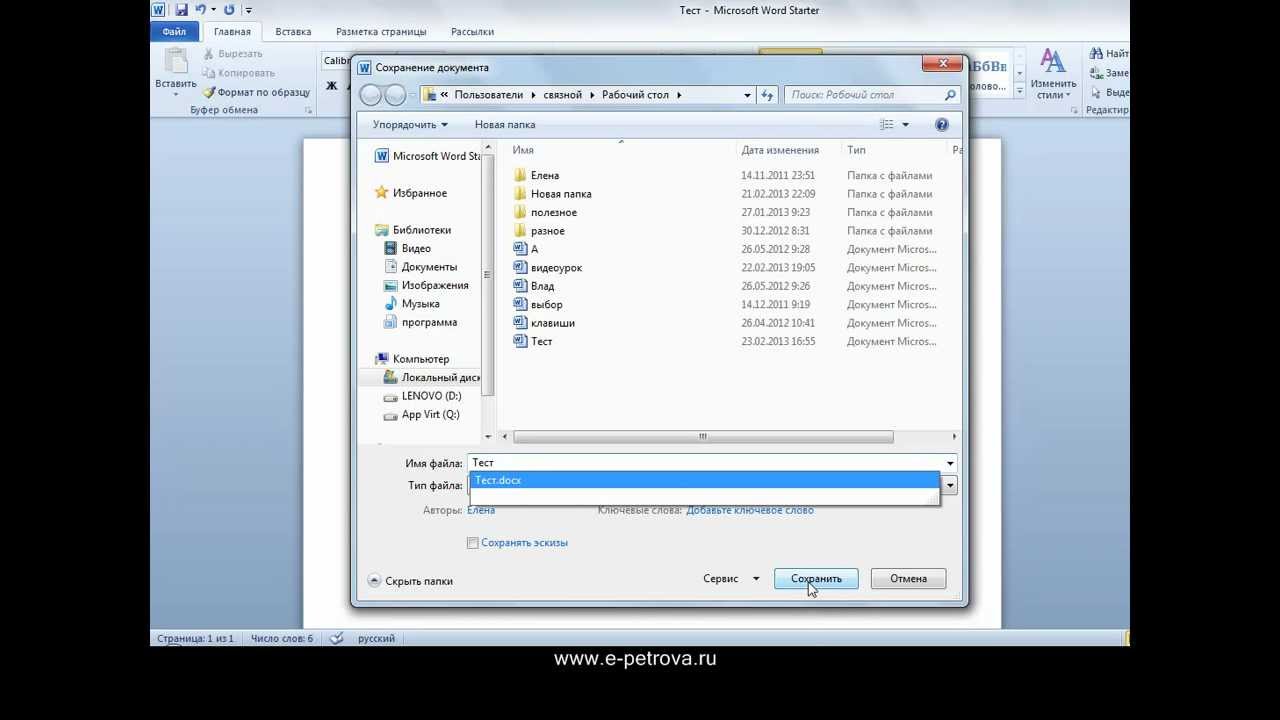Image resolution: width=1280 pixels, height=720 pixels.
Task: Open the Разметка страницы ribbon tab
Action: (x=381, y=32)
